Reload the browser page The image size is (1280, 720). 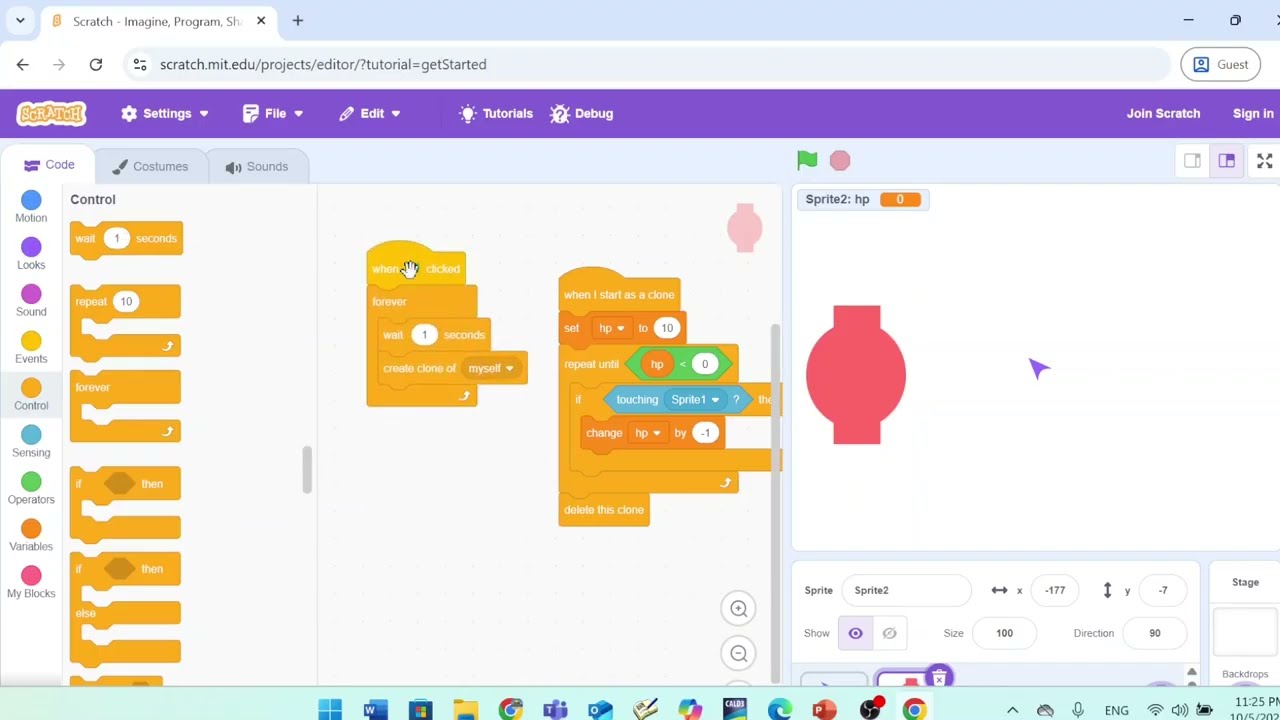(96, 64)
